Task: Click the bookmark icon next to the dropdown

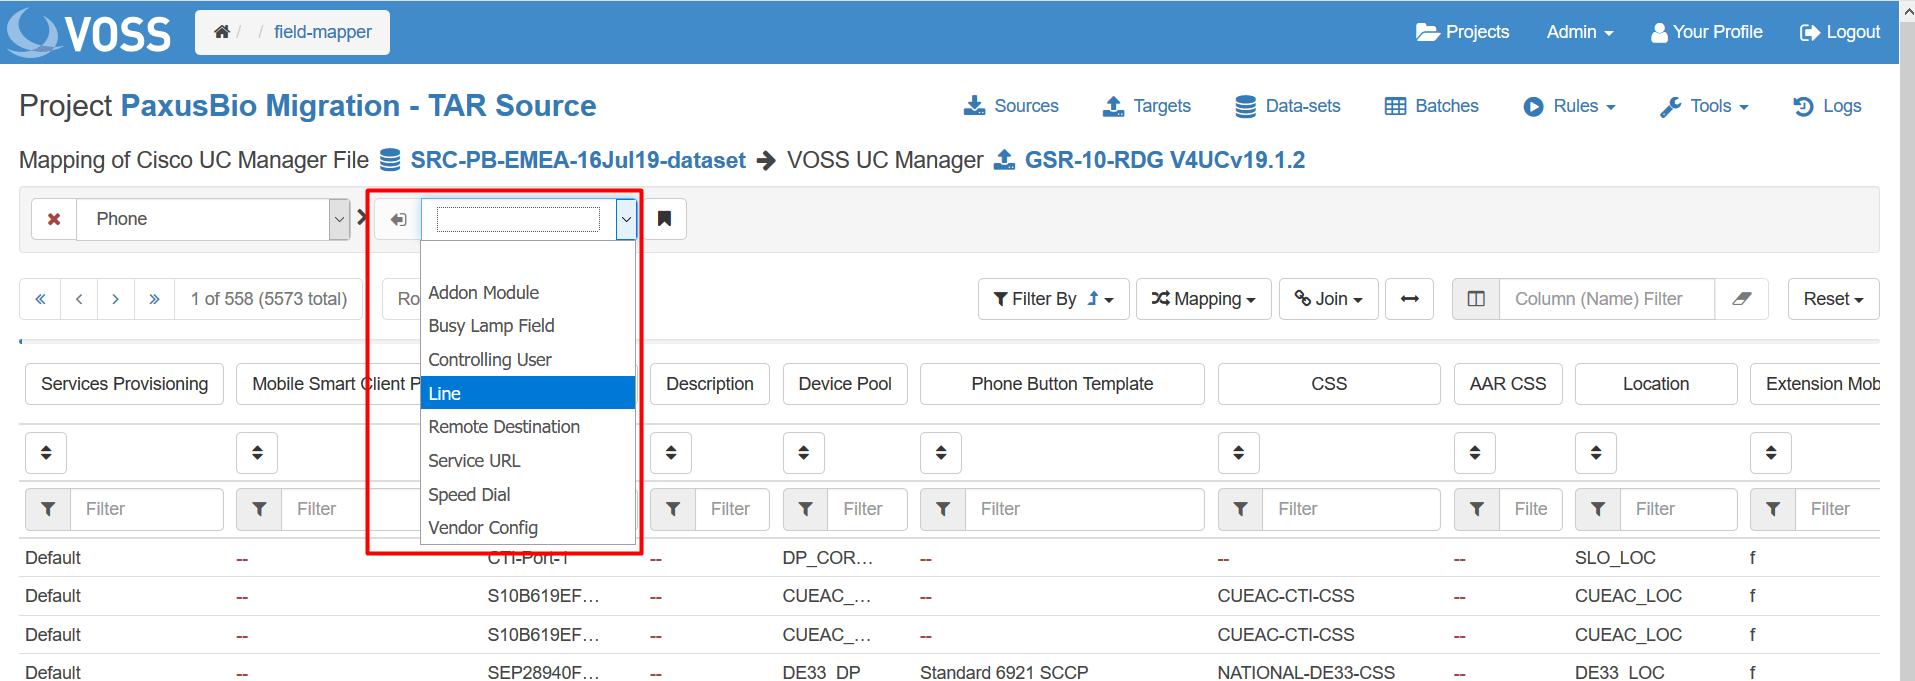Action: [x=664, y=219]
